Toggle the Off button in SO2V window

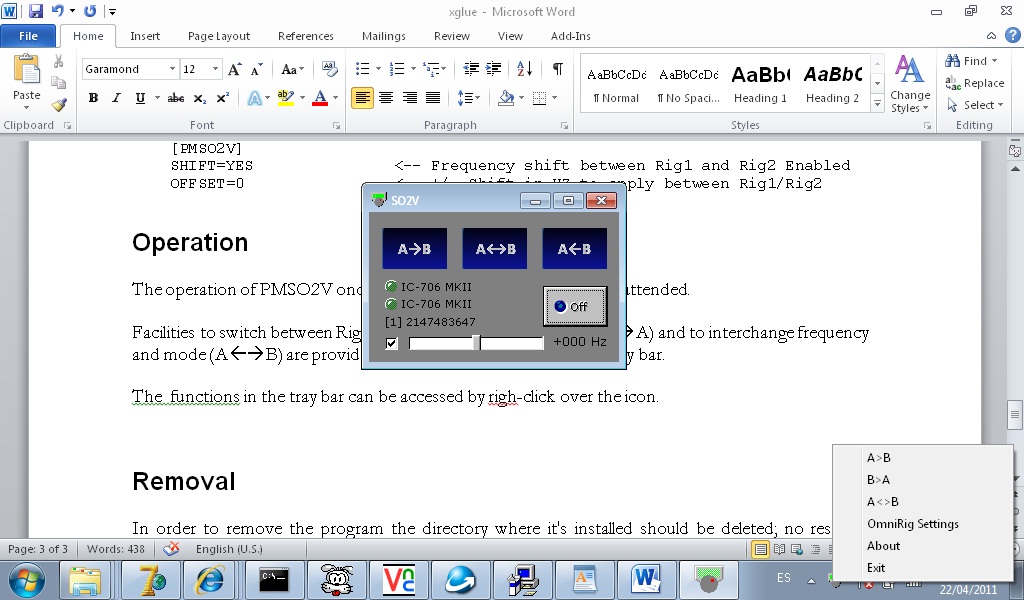pyautogui.click(x=575, y=306)
